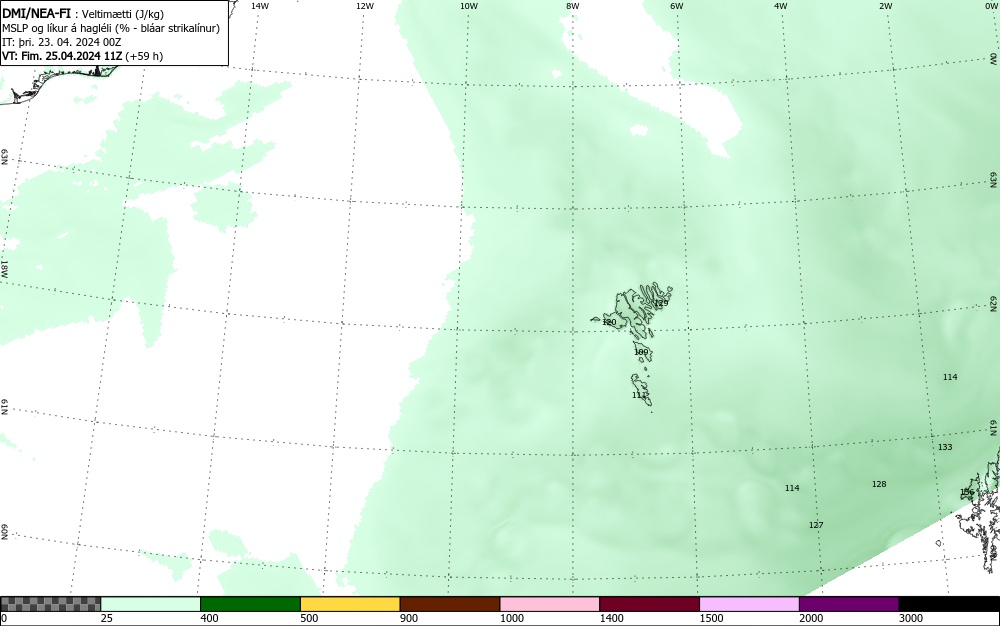Click the 2W longitude label

tap(885, 6)
